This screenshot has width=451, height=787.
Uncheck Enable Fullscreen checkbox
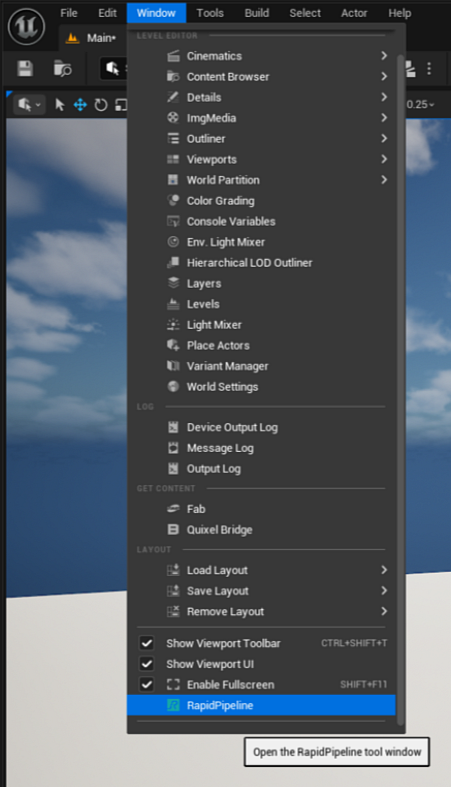(146, 684)
